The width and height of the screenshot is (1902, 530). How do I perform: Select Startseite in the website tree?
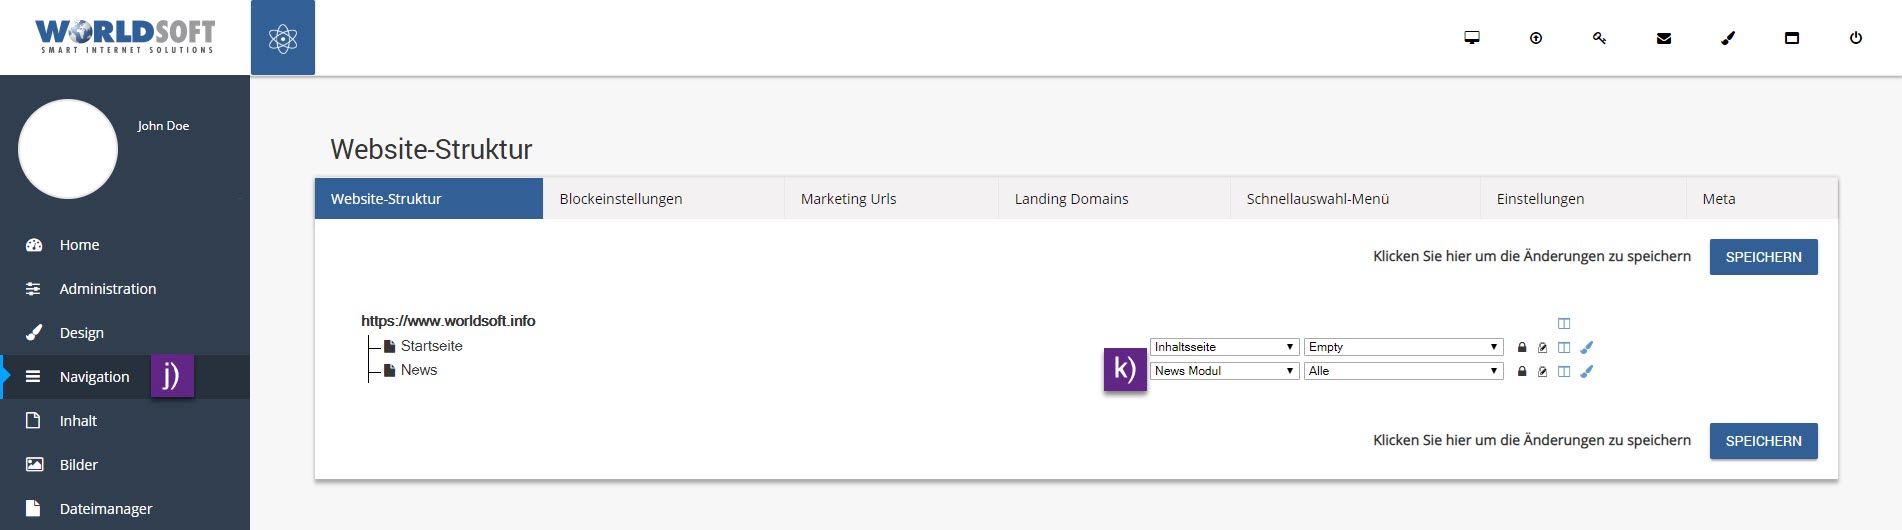431,346
